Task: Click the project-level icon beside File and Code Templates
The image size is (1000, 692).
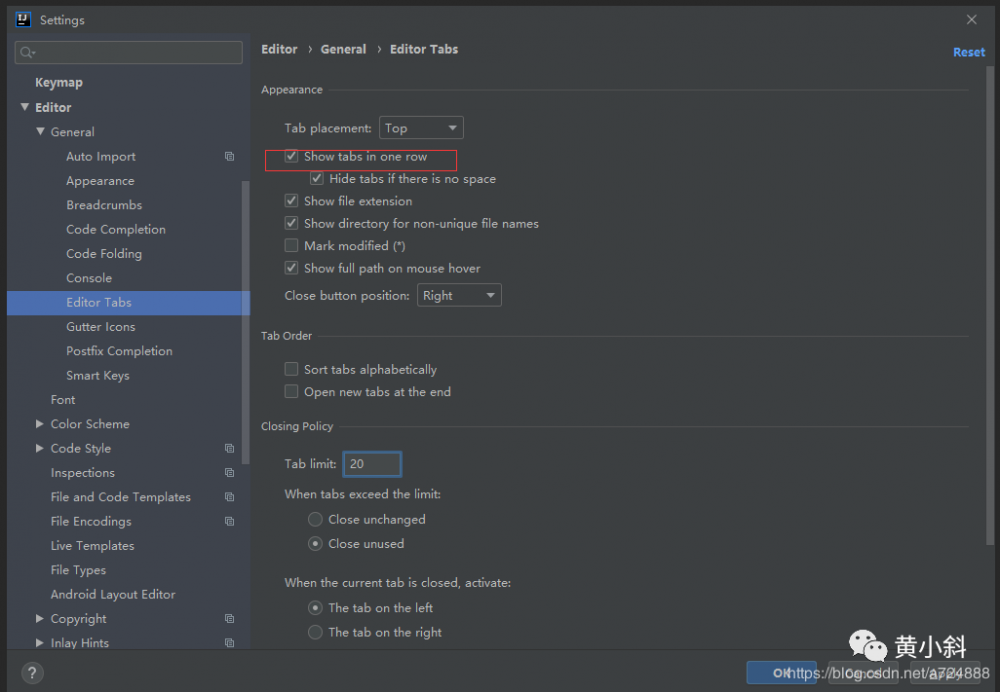Action: [x=230, y=497]
